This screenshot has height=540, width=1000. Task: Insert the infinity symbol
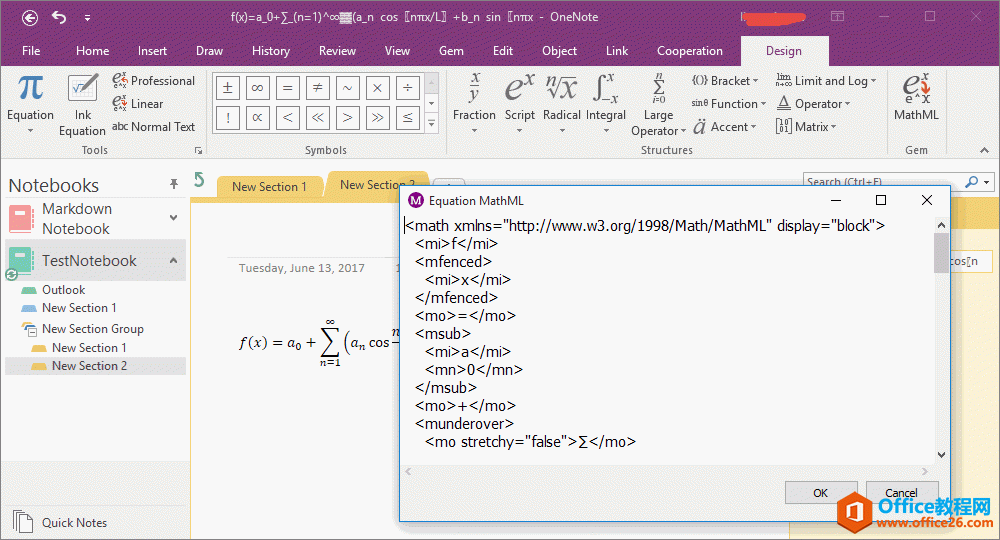(x=258, y=87)
